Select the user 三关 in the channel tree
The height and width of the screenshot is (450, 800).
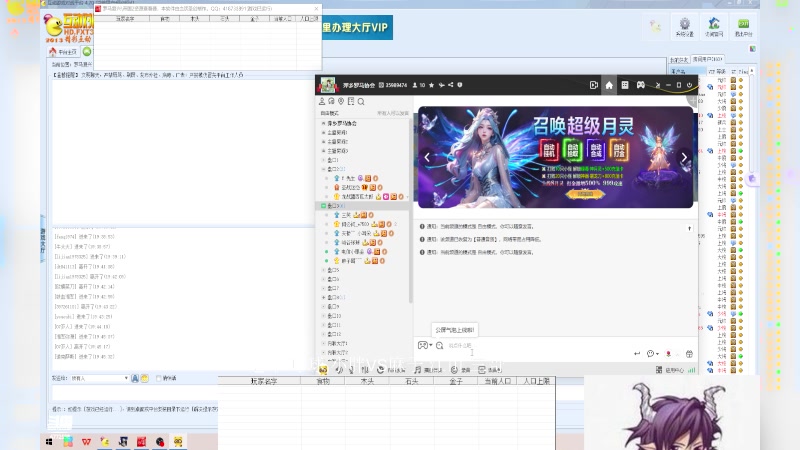tap(346, 215)
